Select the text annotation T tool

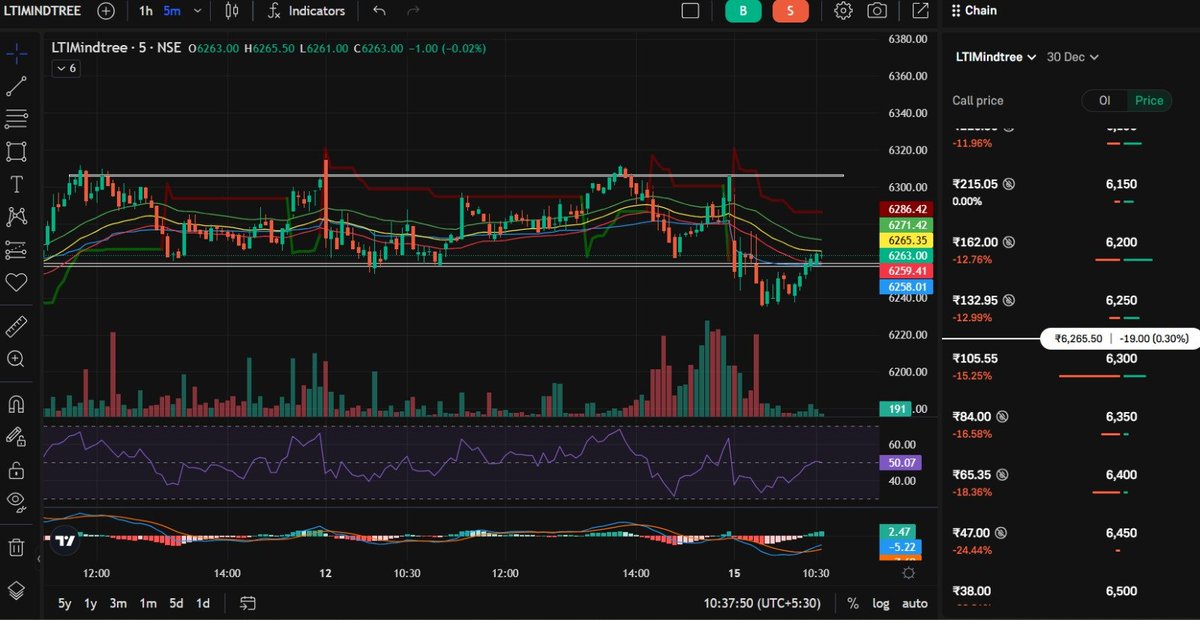[x=16, y=184]
